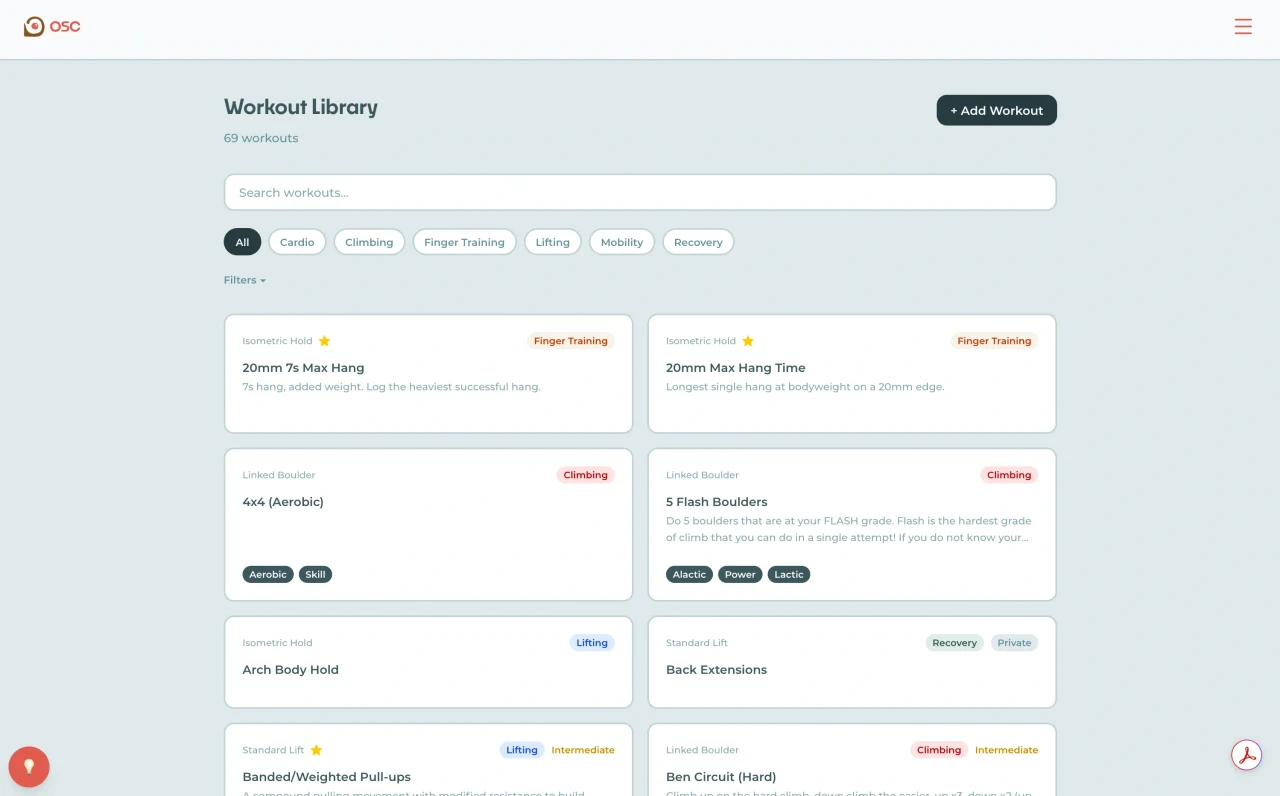Open the Banded/Weighted Pull-ups workout
This screenshot has width=1280, height=796.
click(428, 760)
